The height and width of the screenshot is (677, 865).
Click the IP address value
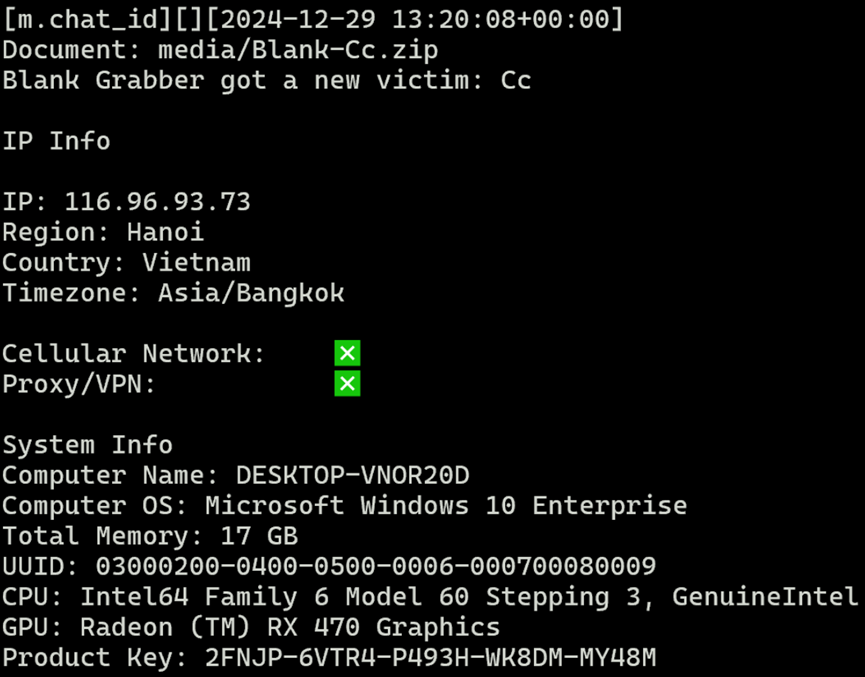pos(157,202)
